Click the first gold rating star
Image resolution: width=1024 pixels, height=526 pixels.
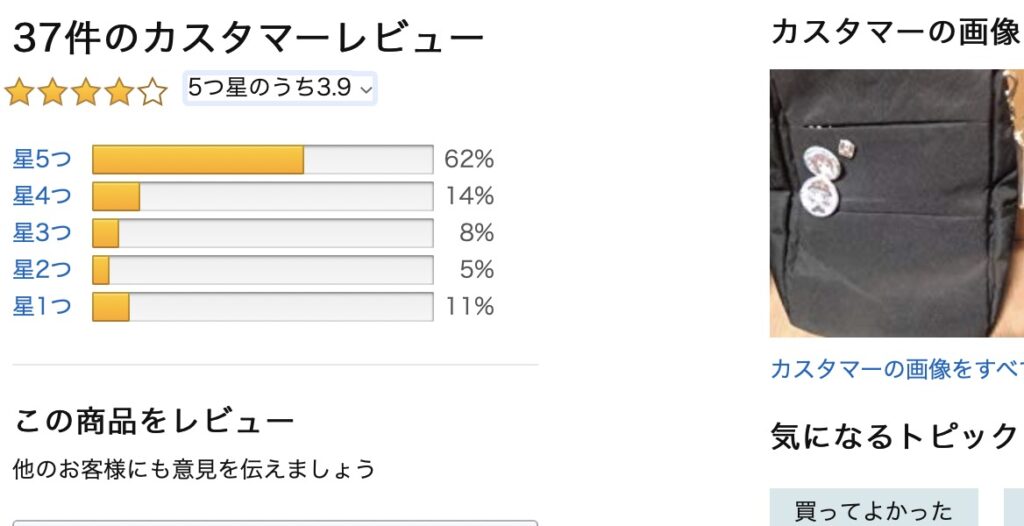click(20, 91)
